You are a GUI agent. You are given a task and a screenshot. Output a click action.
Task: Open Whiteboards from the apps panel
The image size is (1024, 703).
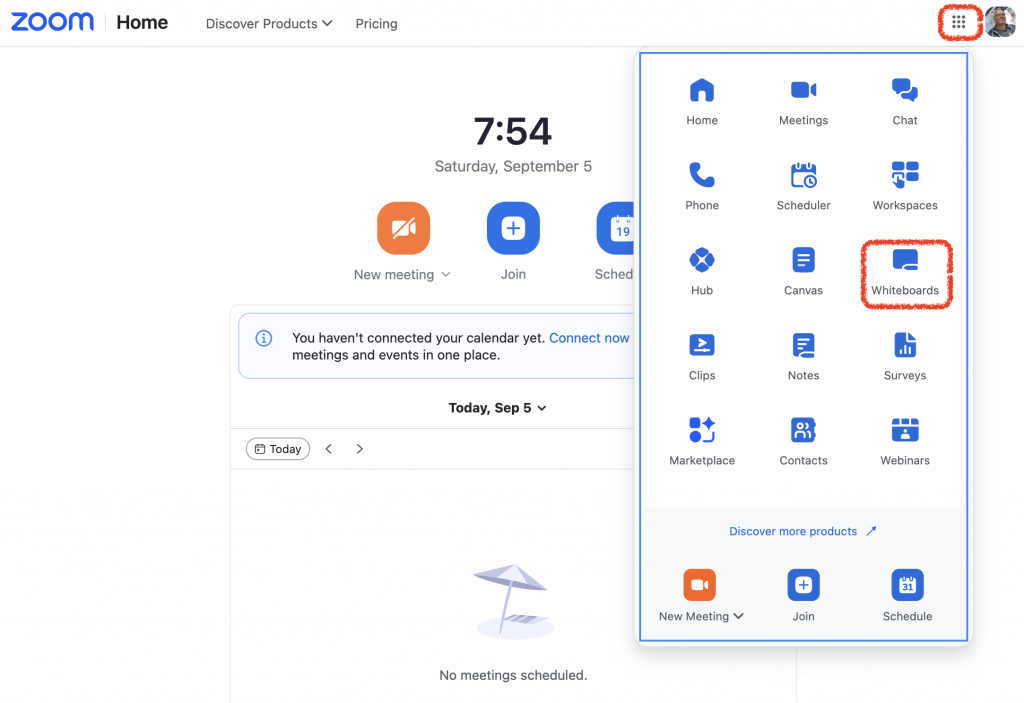[x=904, y=272]
